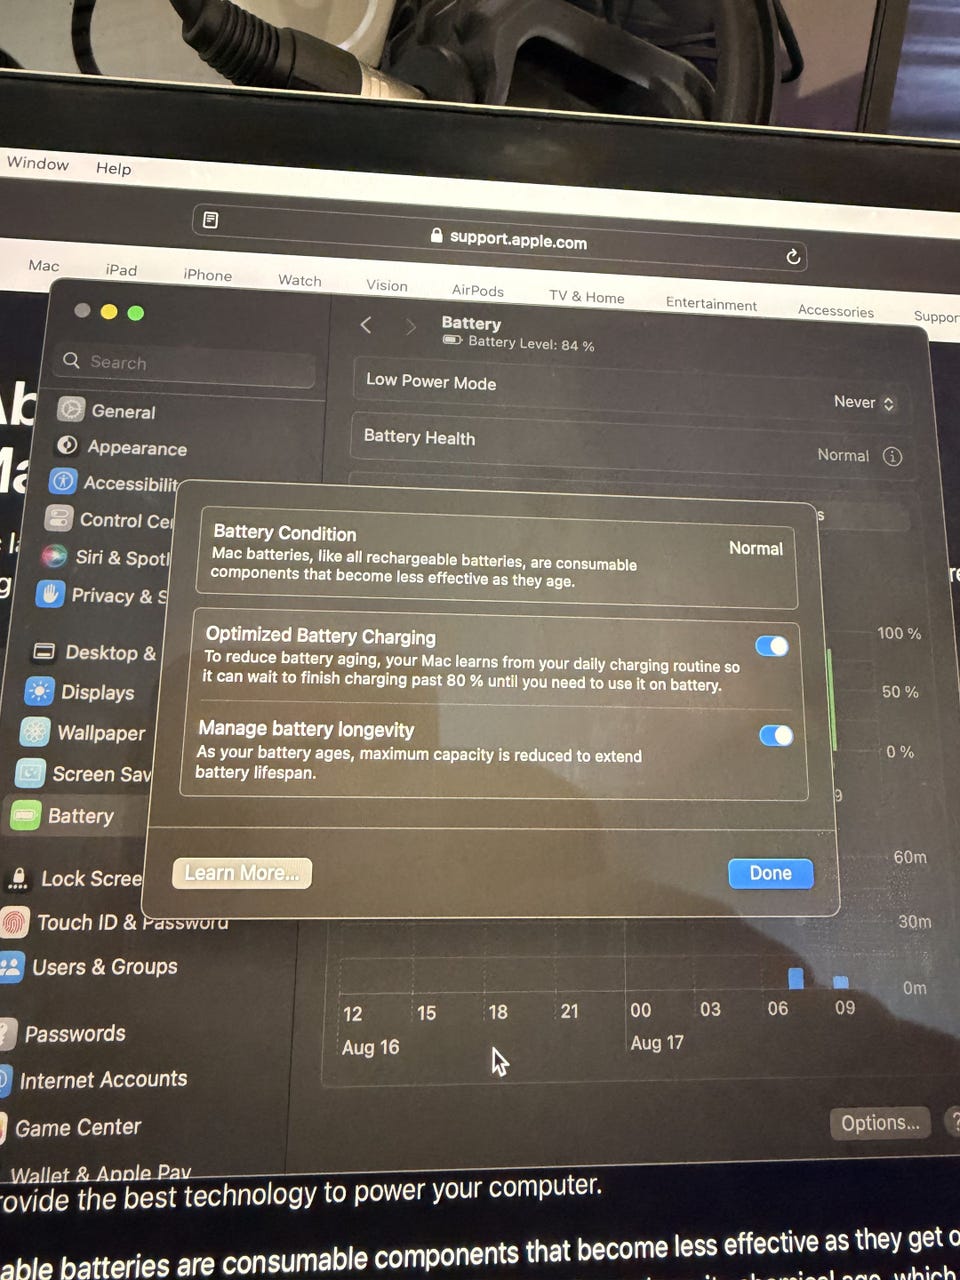Screen dimensions: 960x1280
Task: Open the Wallpaper icon in sidebar
Action: pyautogui.click(x=35, y=732)
